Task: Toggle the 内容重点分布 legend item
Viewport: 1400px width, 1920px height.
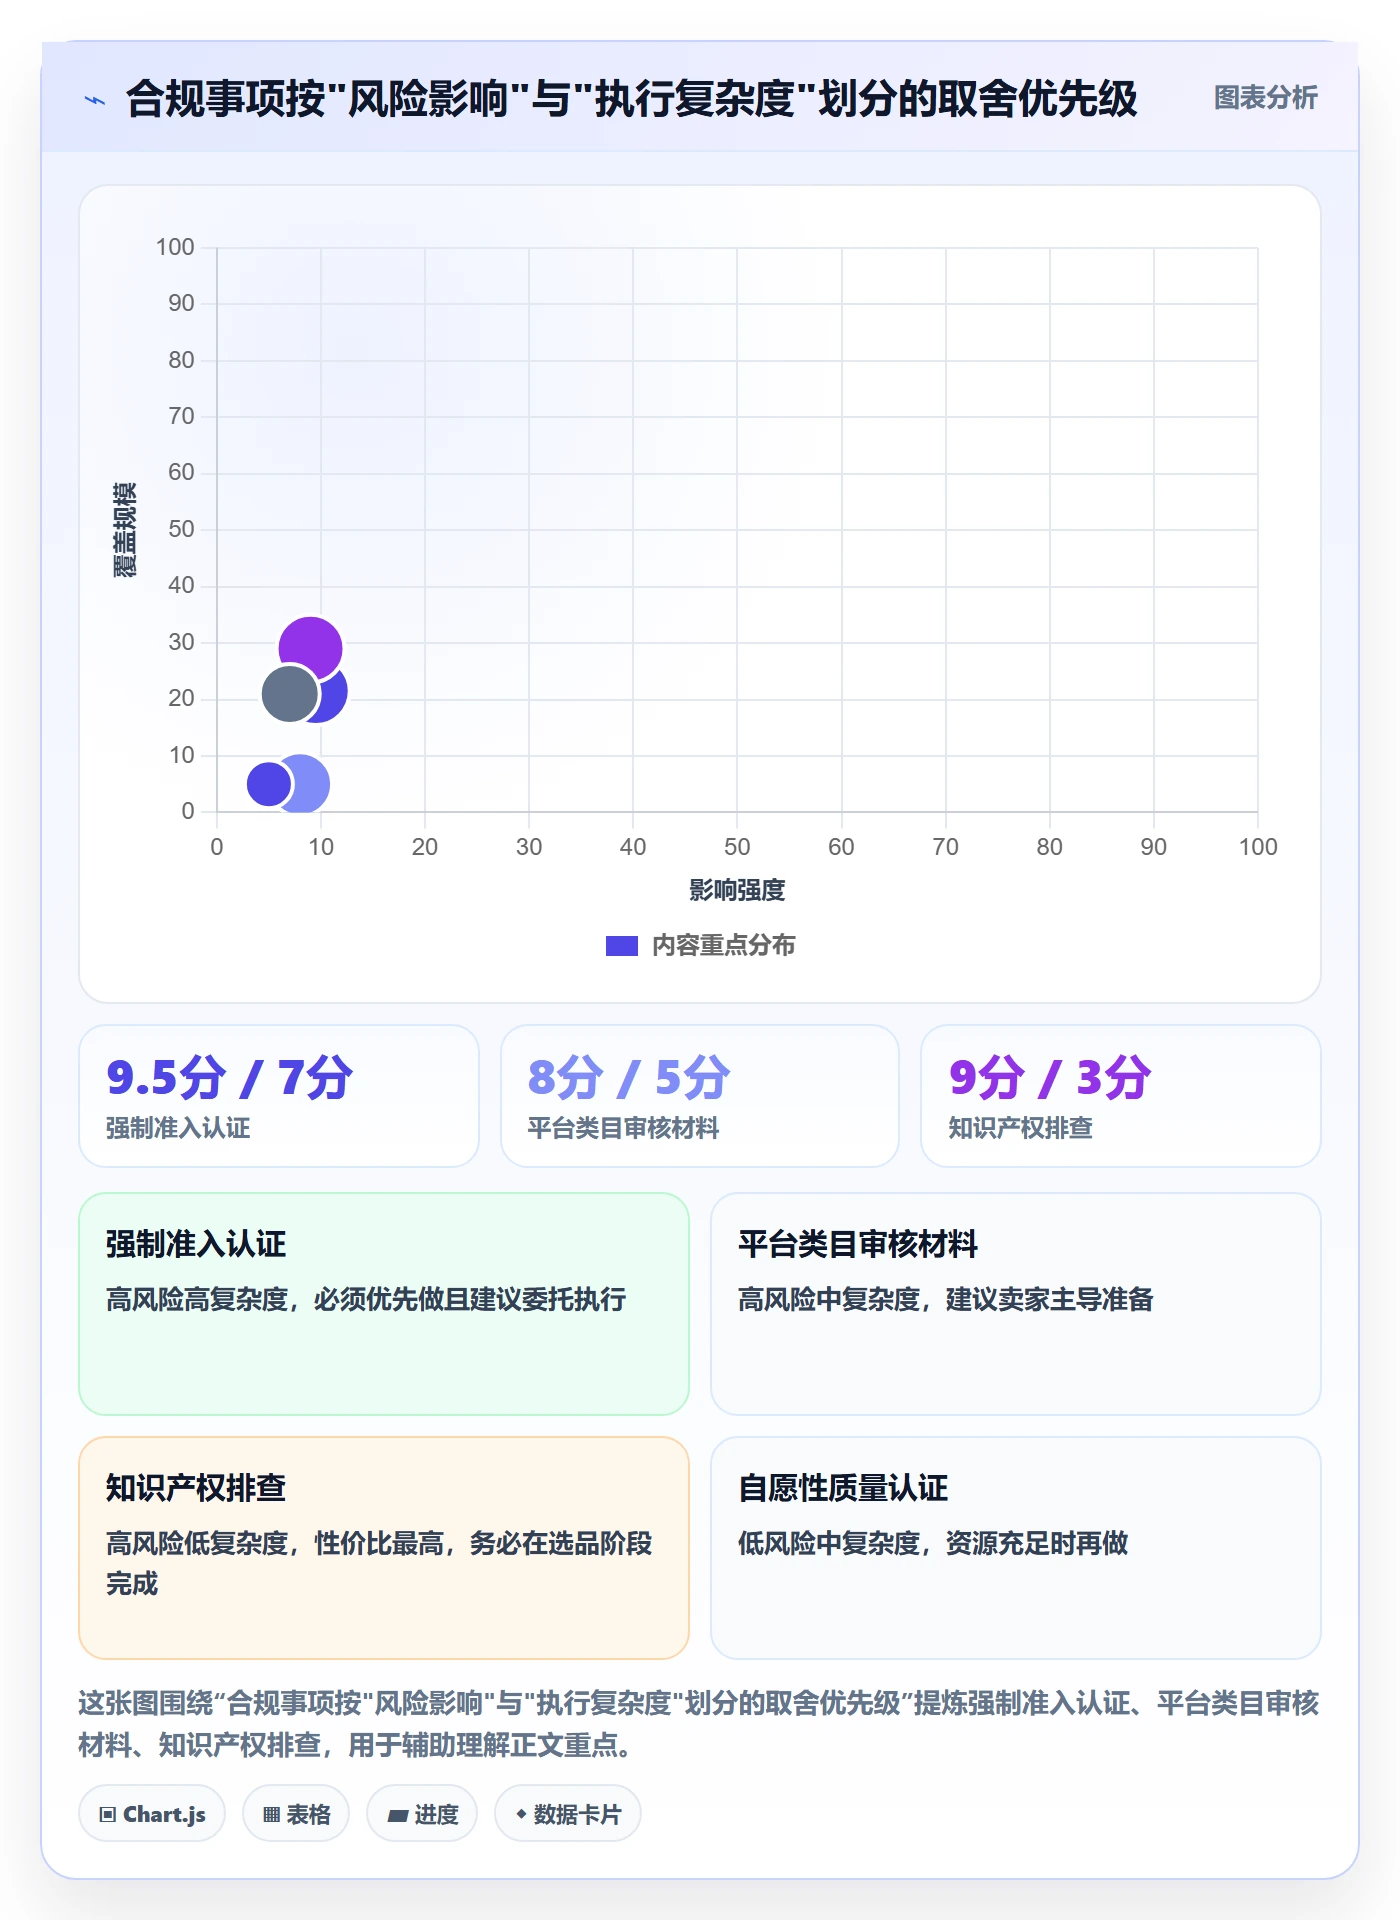Action: tap(700, 945)
